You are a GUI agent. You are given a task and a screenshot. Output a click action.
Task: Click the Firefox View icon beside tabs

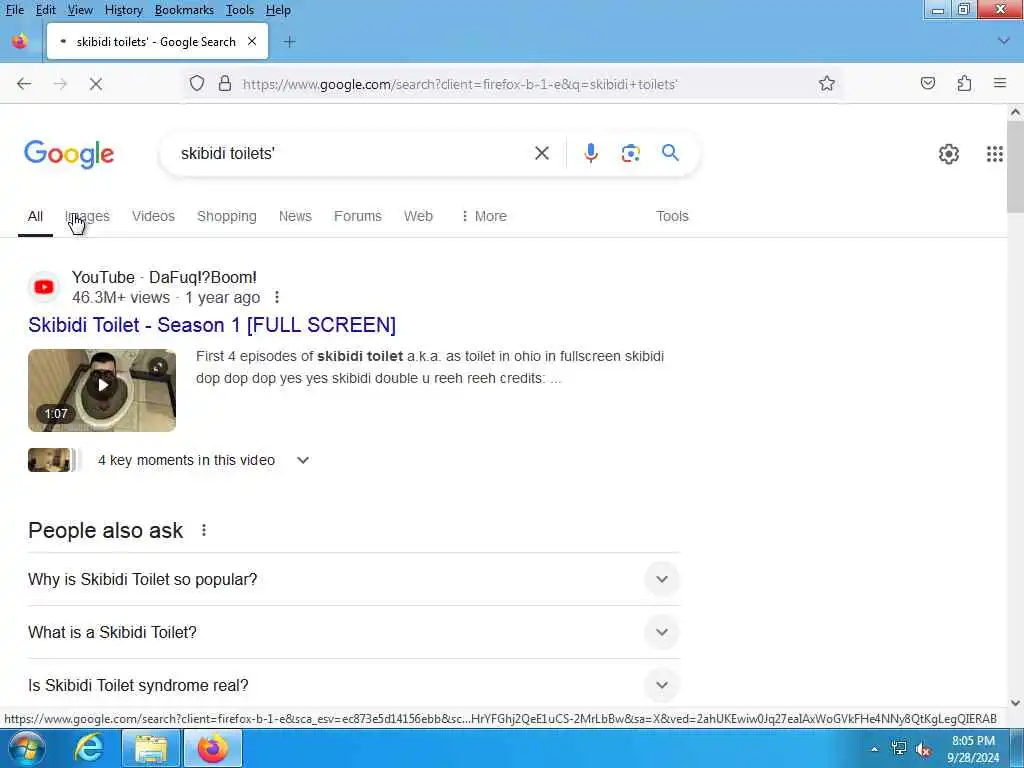(x=20, y=41)
